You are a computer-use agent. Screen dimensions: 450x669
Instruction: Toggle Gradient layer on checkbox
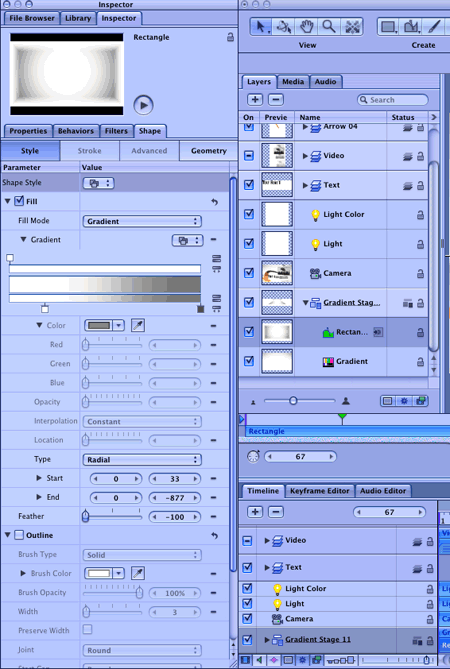(x=249, y=361)
